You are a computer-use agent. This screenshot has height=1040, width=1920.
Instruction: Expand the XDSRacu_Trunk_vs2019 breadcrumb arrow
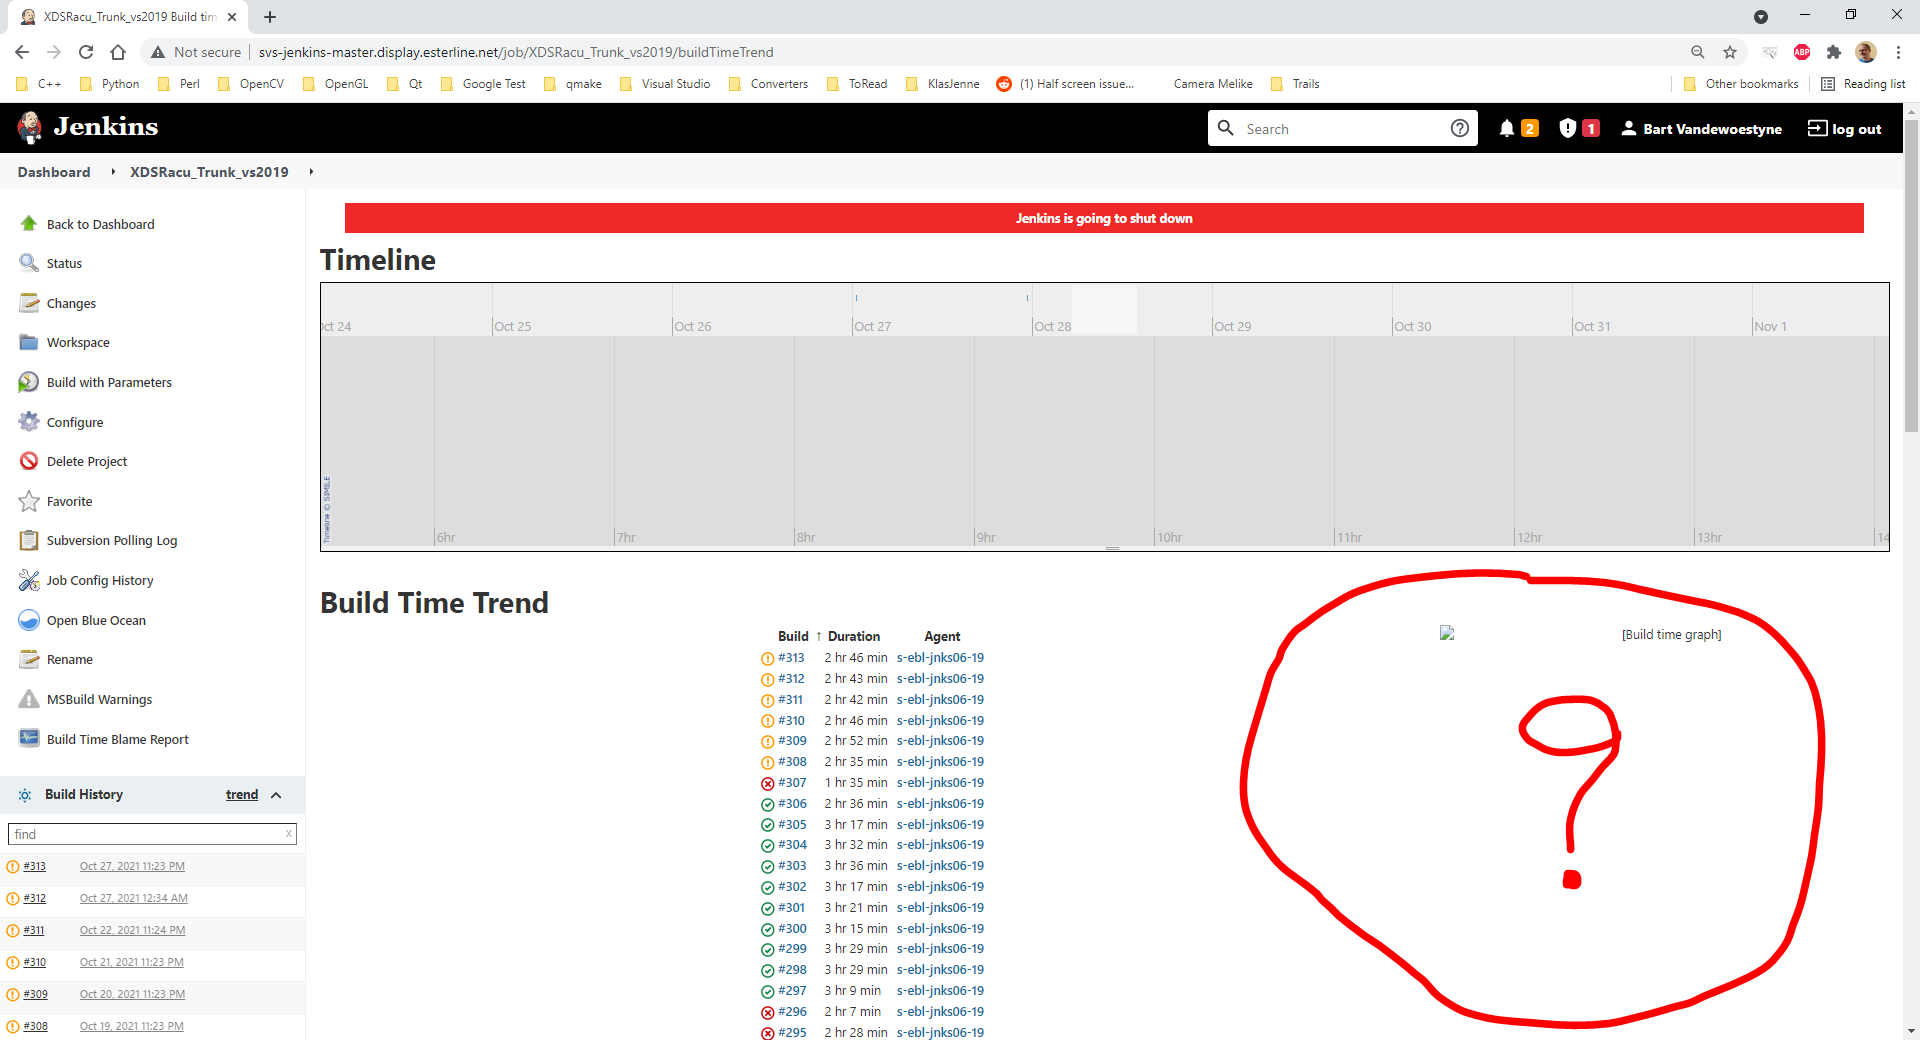(x=311, y=172)
